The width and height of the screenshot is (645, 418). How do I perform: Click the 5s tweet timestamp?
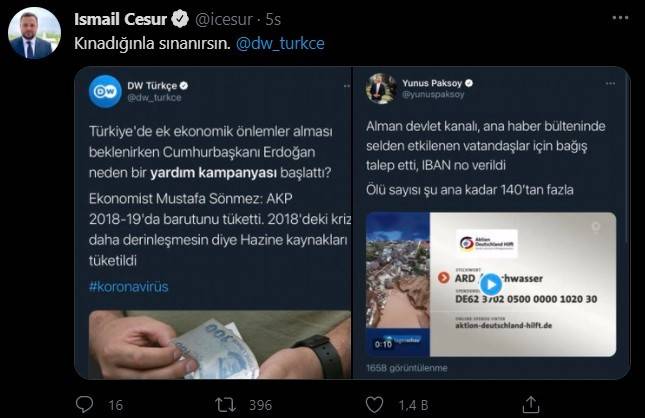click(x=273, y=19)
